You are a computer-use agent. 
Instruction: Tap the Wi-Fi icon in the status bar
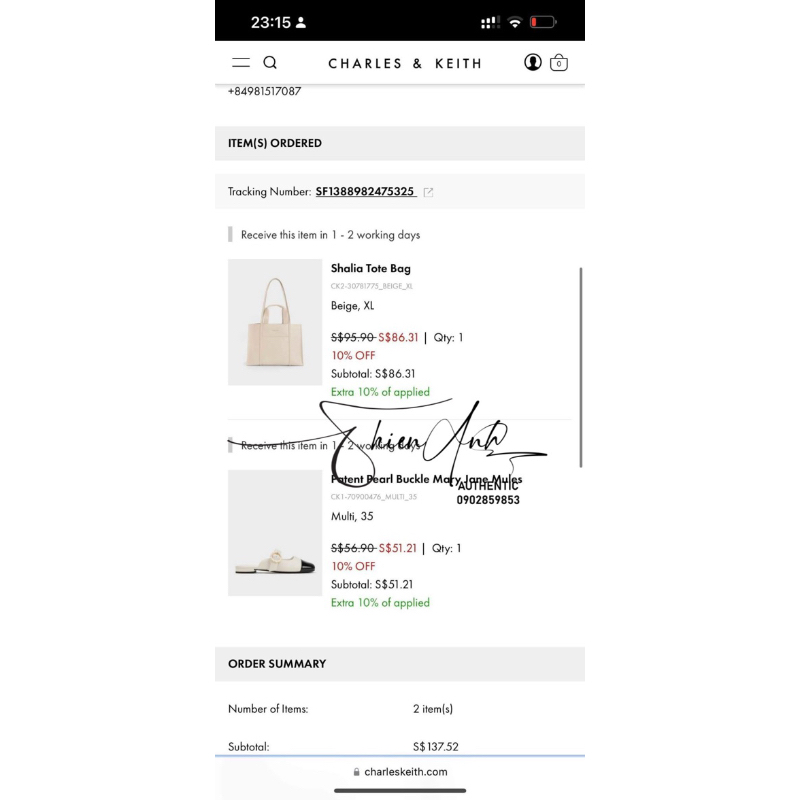(514, 20)
